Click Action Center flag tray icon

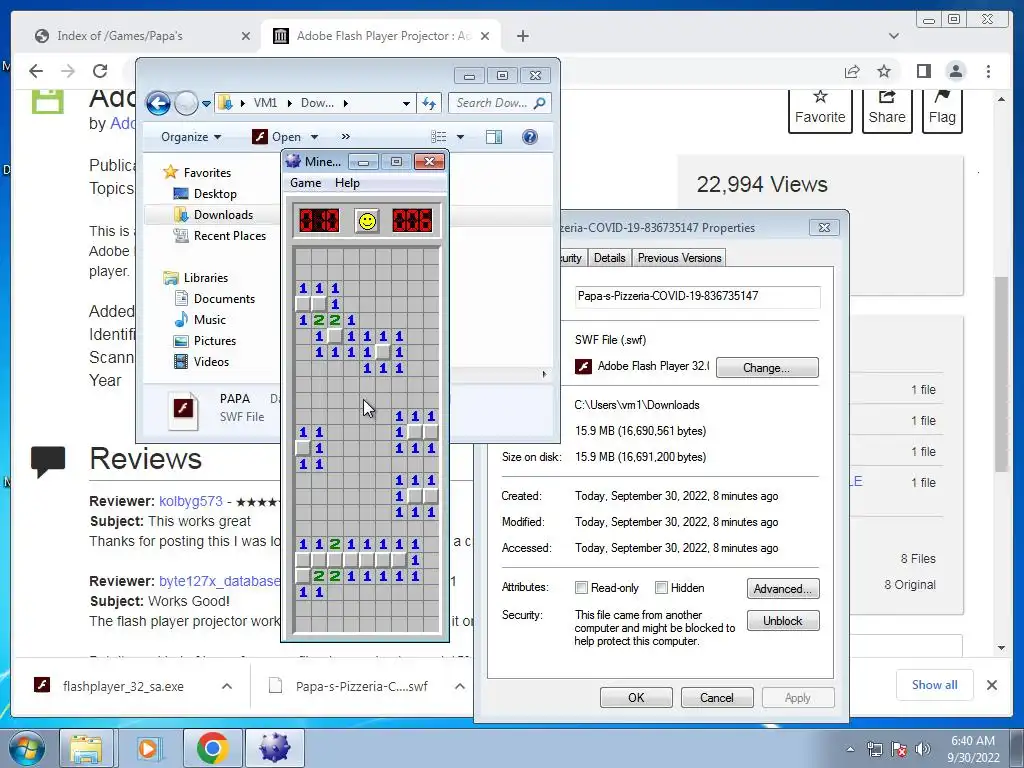pyautogui.click(x=899, y=749)
